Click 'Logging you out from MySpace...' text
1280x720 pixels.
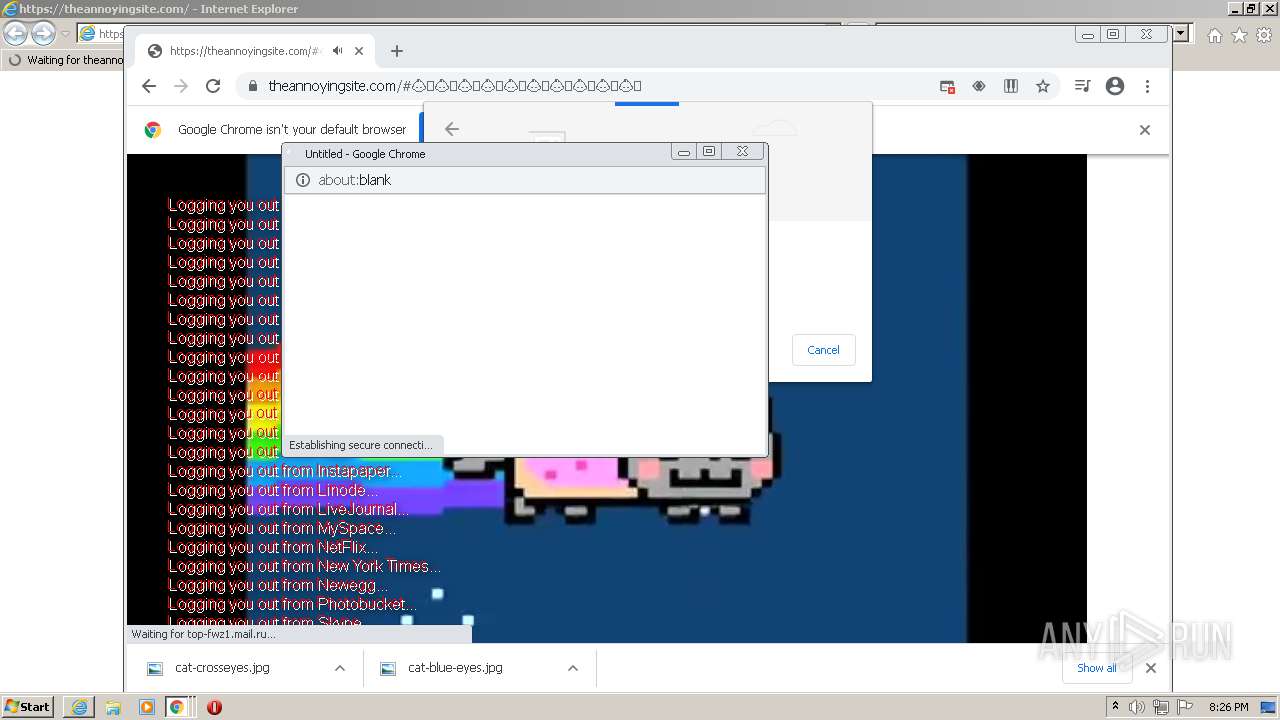[282, 528]
